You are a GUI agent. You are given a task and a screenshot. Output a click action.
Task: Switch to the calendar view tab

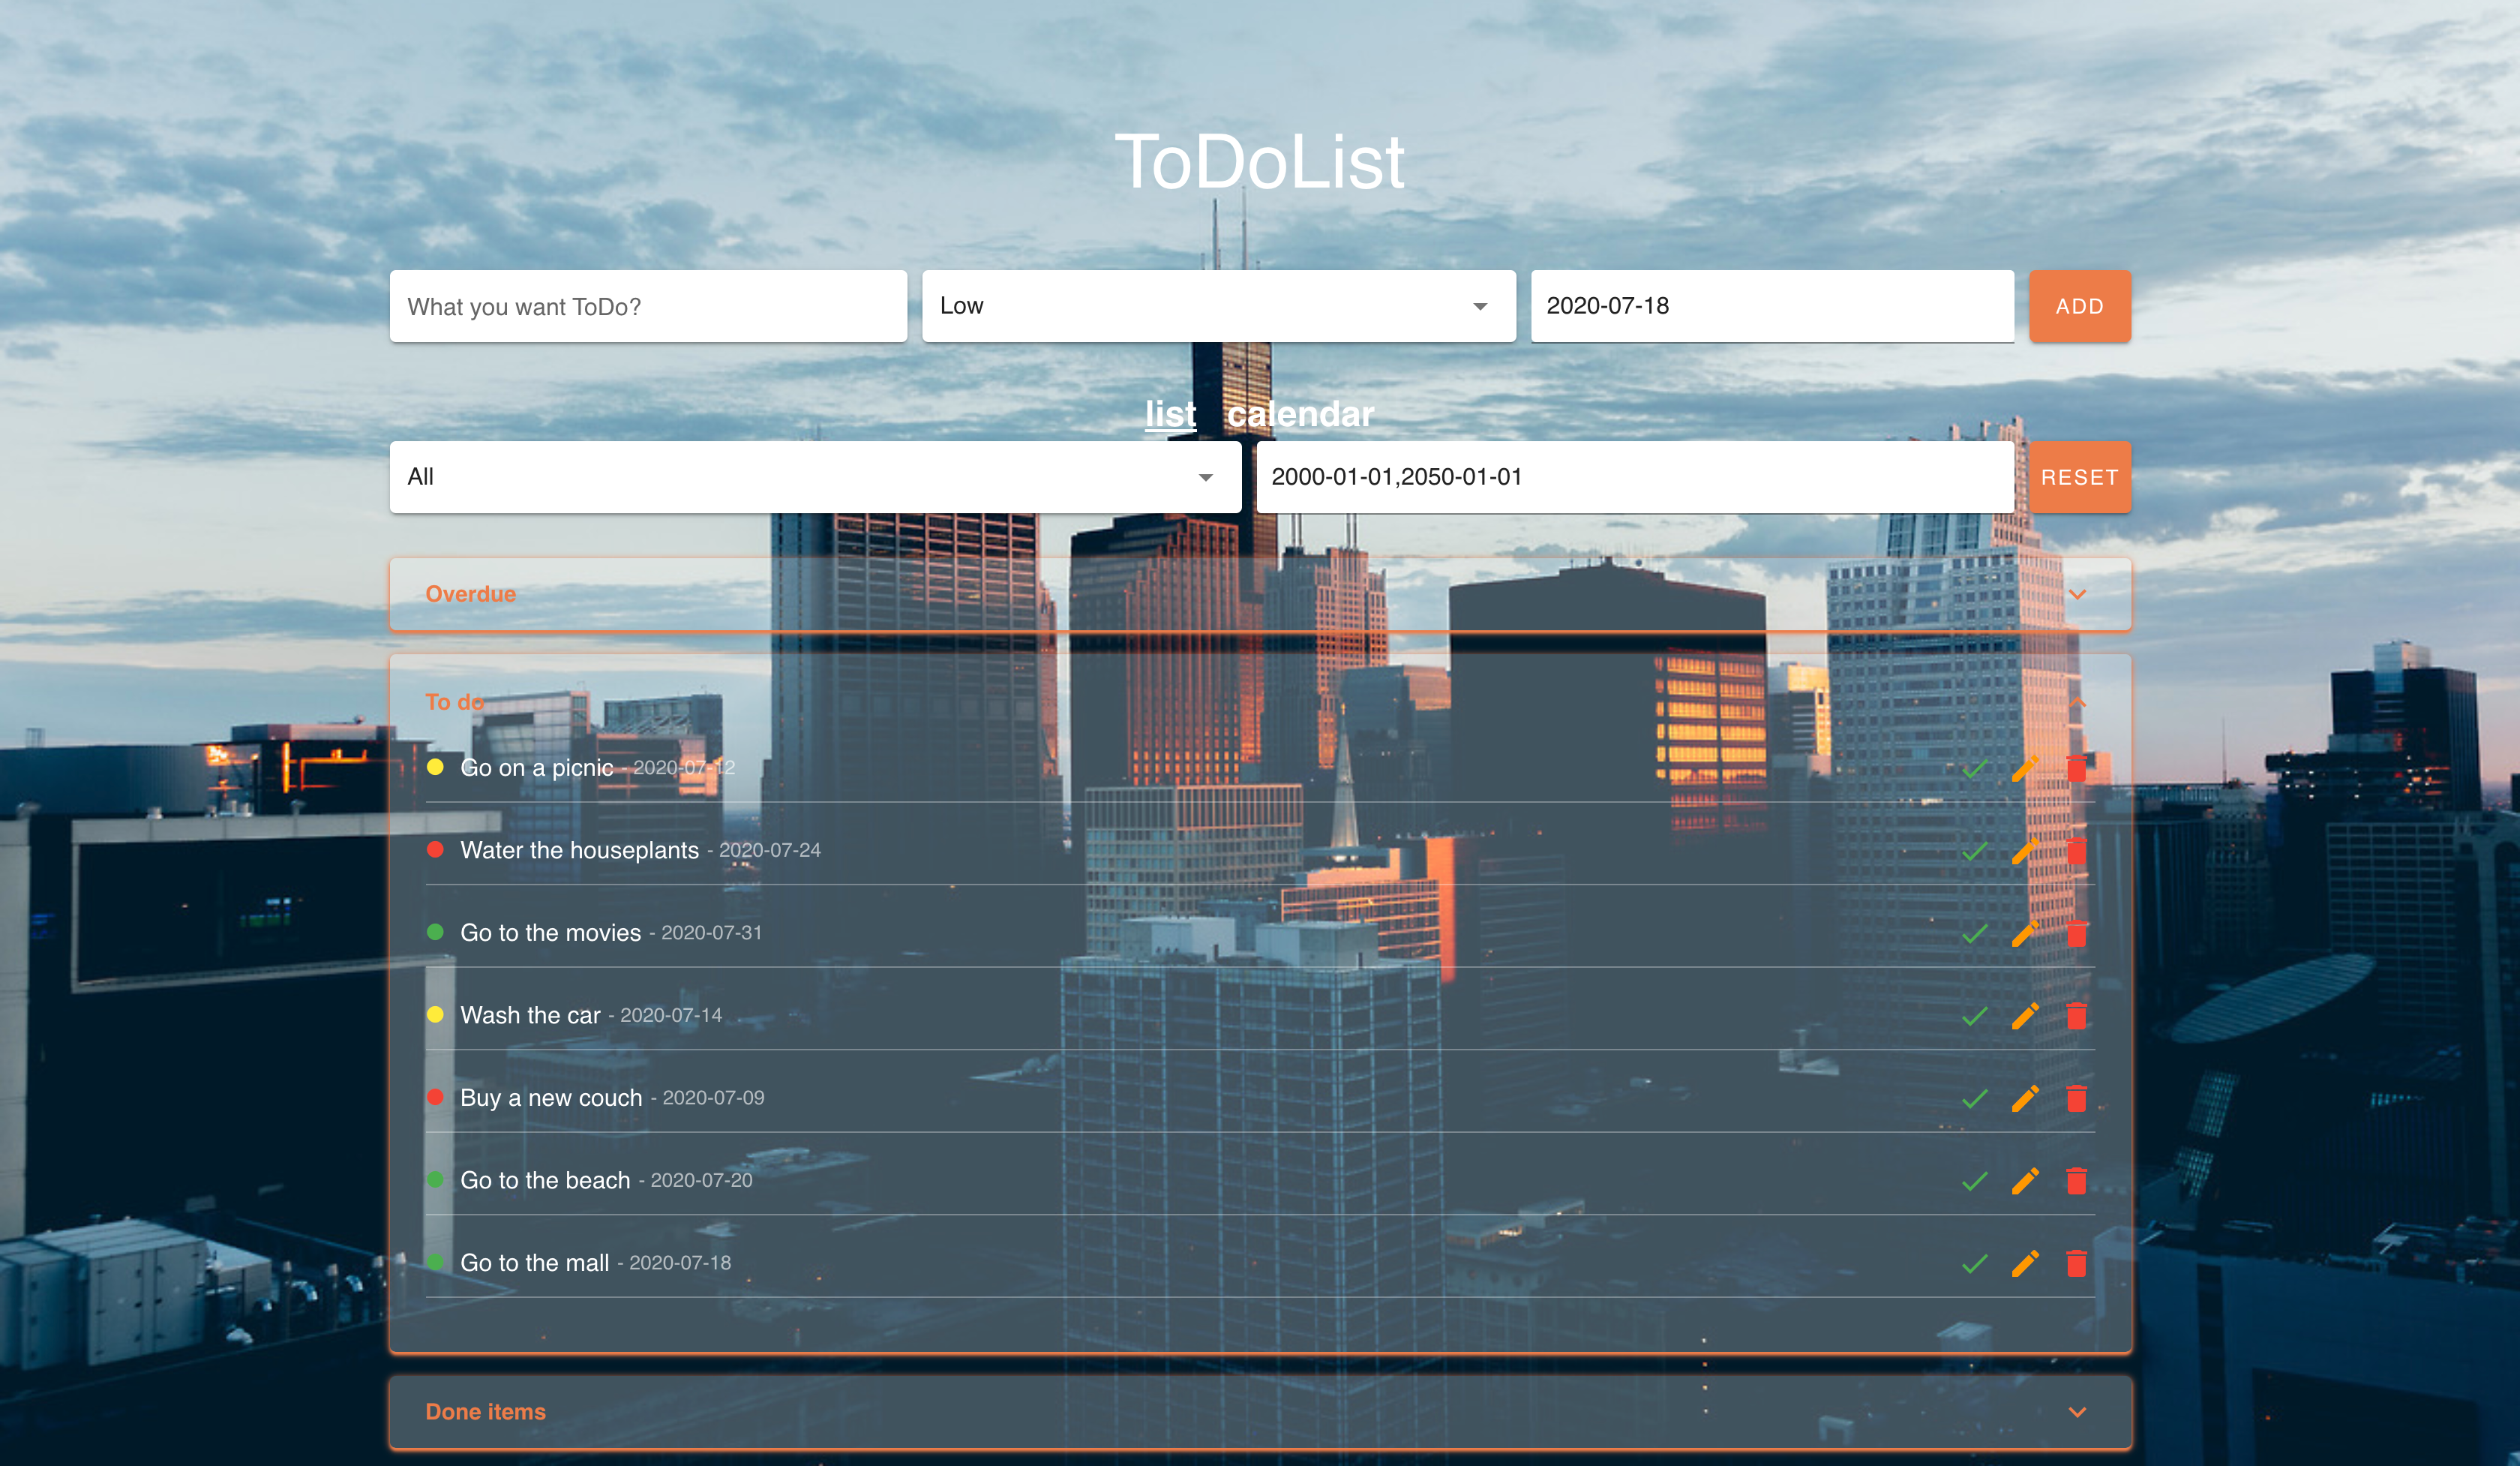pyautogui.click(x=1300, y=414)
